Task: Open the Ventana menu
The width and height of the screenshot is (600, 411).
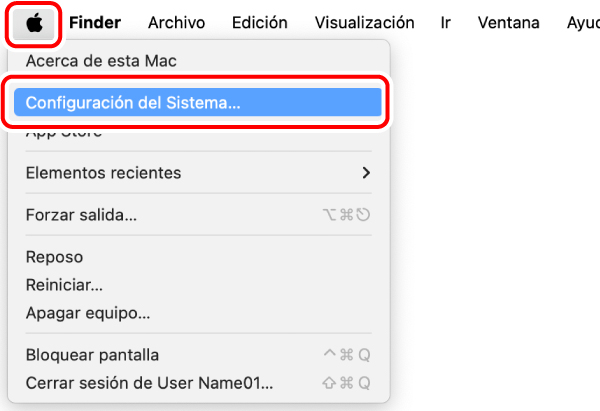Action: (508, 22)
